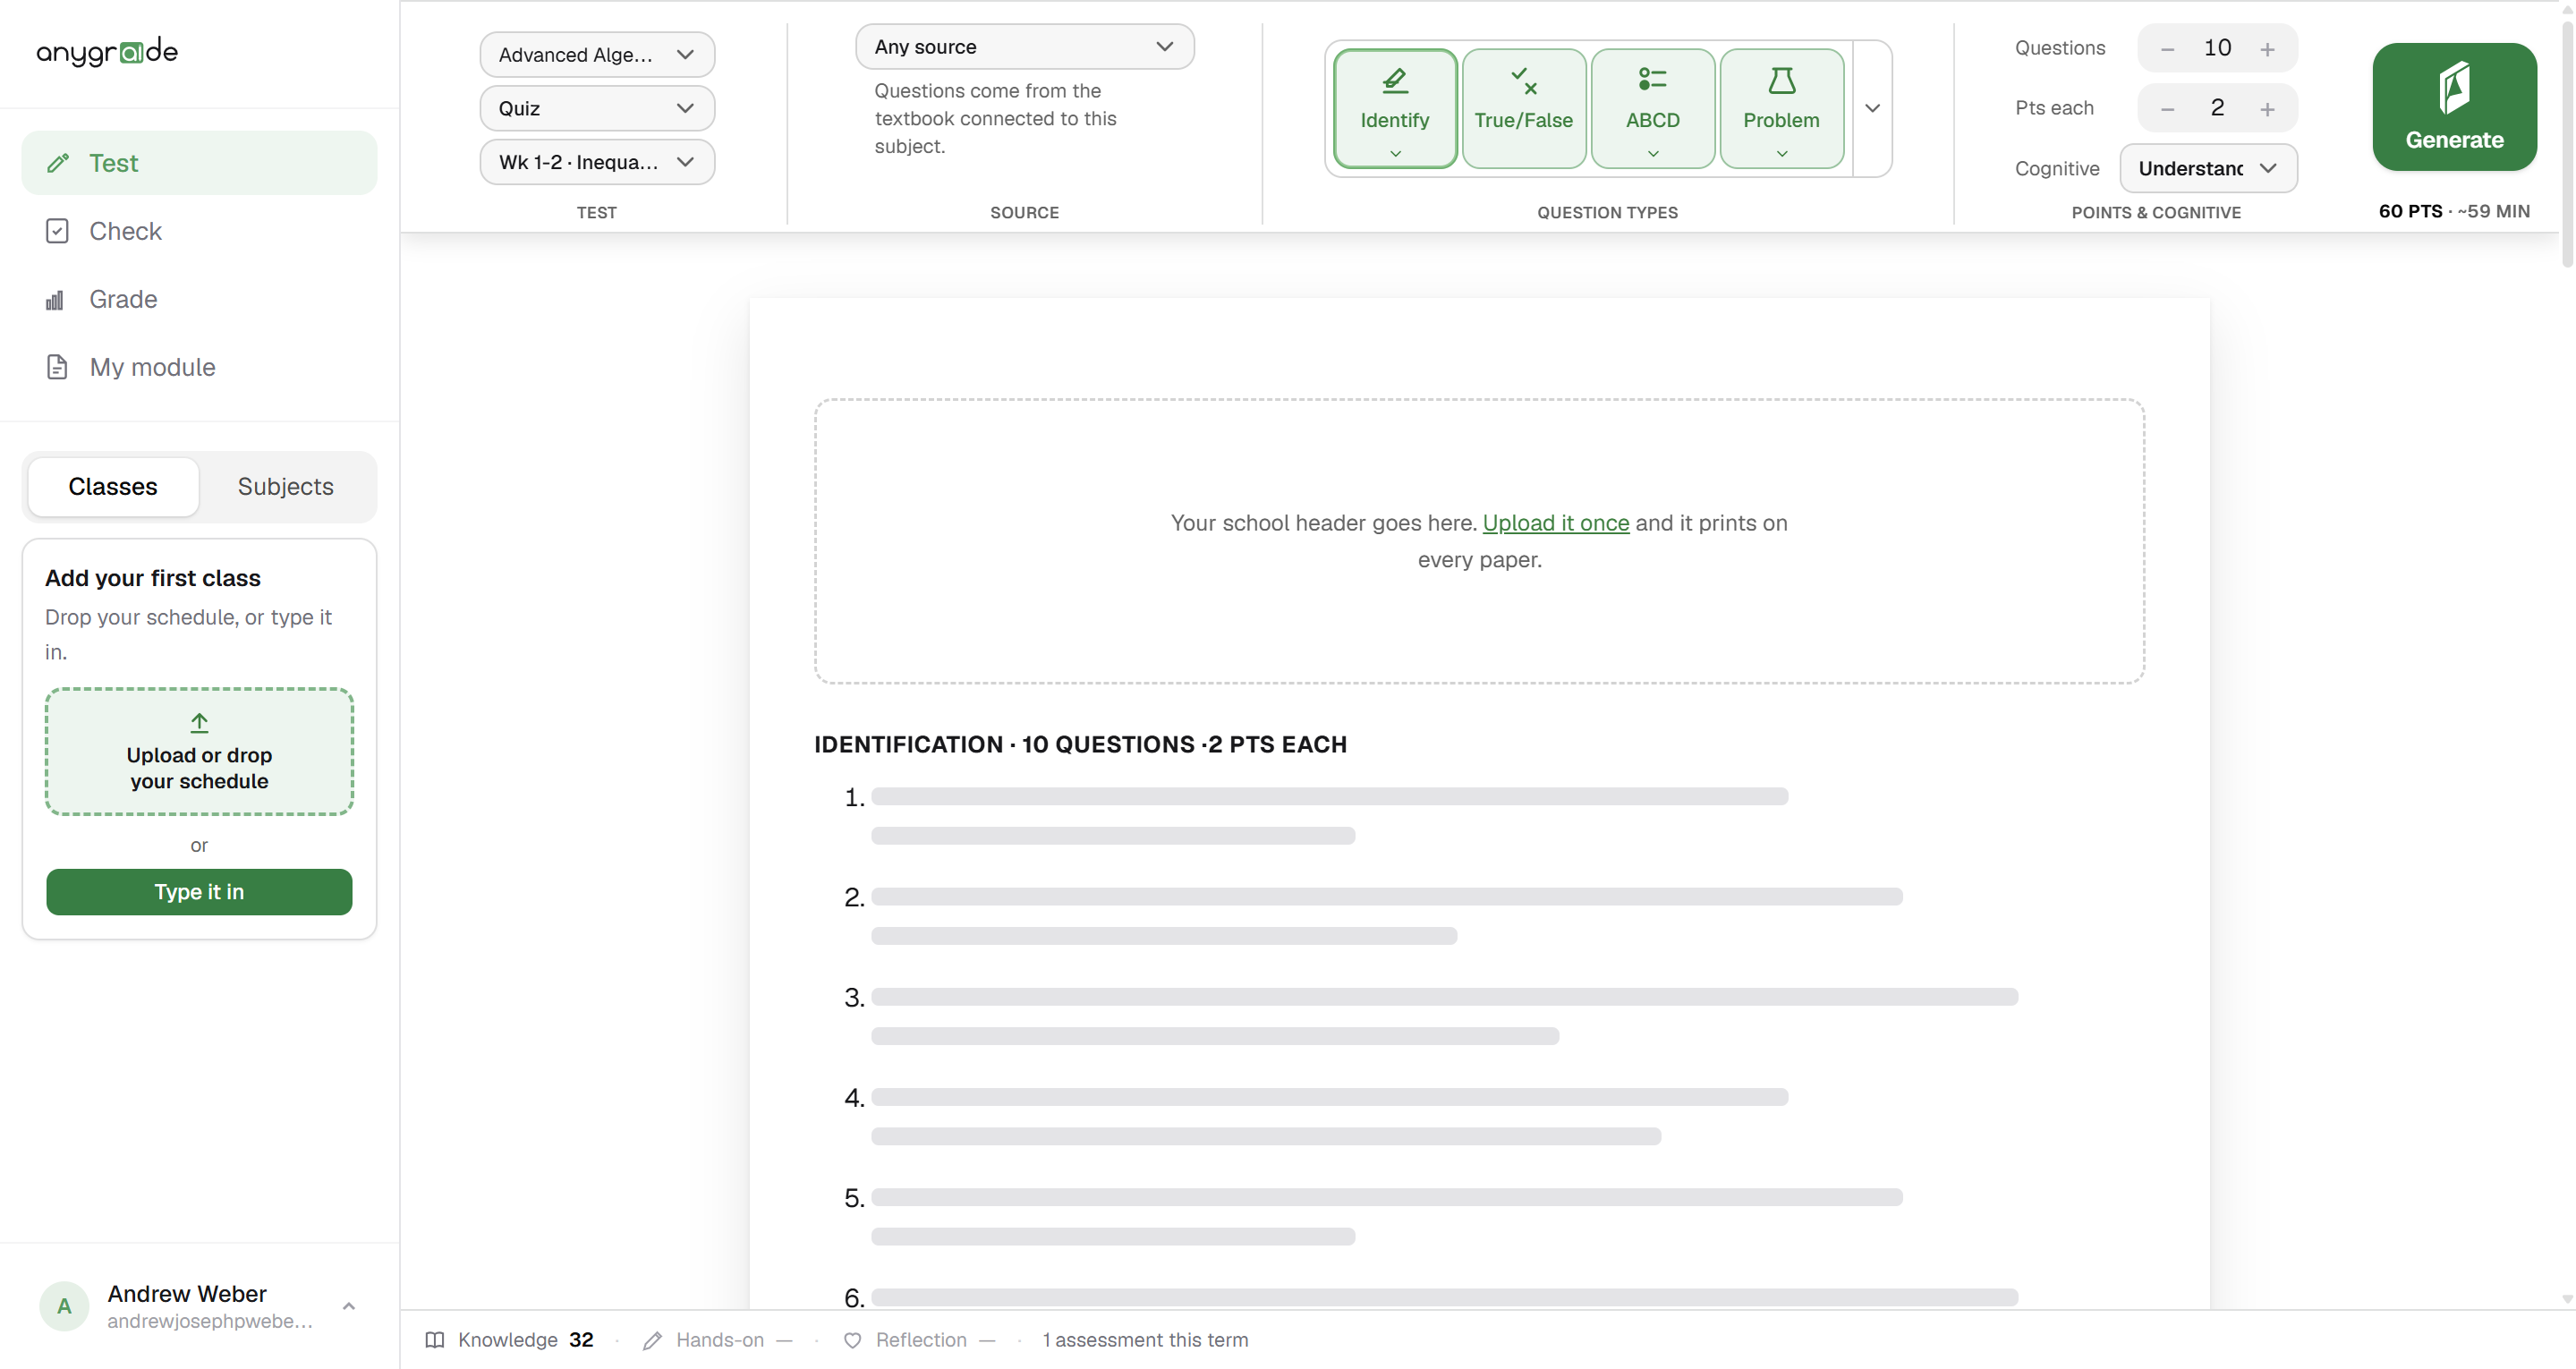Expand the chevron under Identify
Image resolution: width=2576 pixels, height=1369 pixels.
pyautogui.click(x=1394, y=153)
